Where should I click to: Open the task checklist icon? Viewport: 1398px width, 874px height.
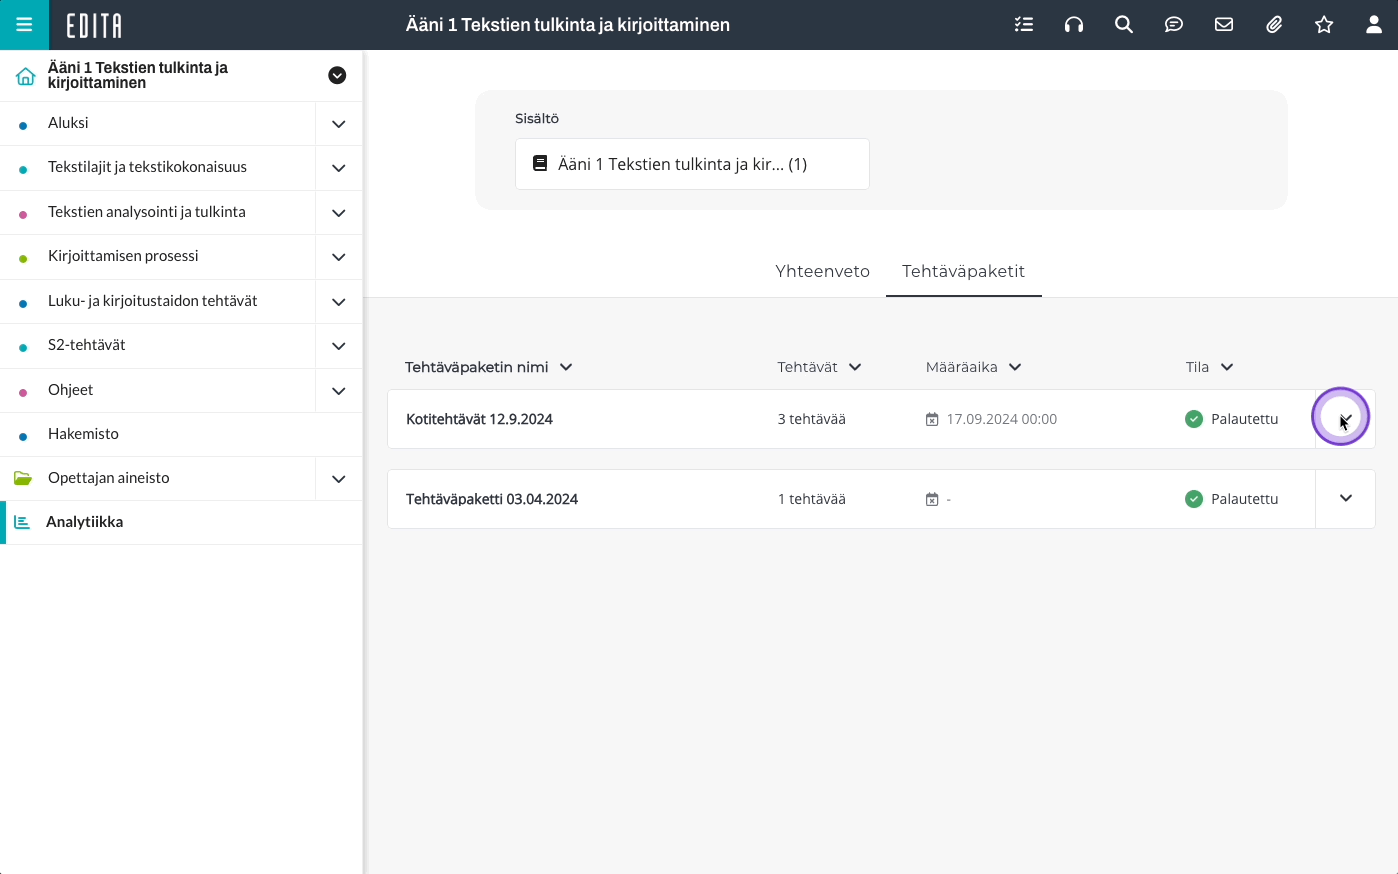[x=1024, y=25]
